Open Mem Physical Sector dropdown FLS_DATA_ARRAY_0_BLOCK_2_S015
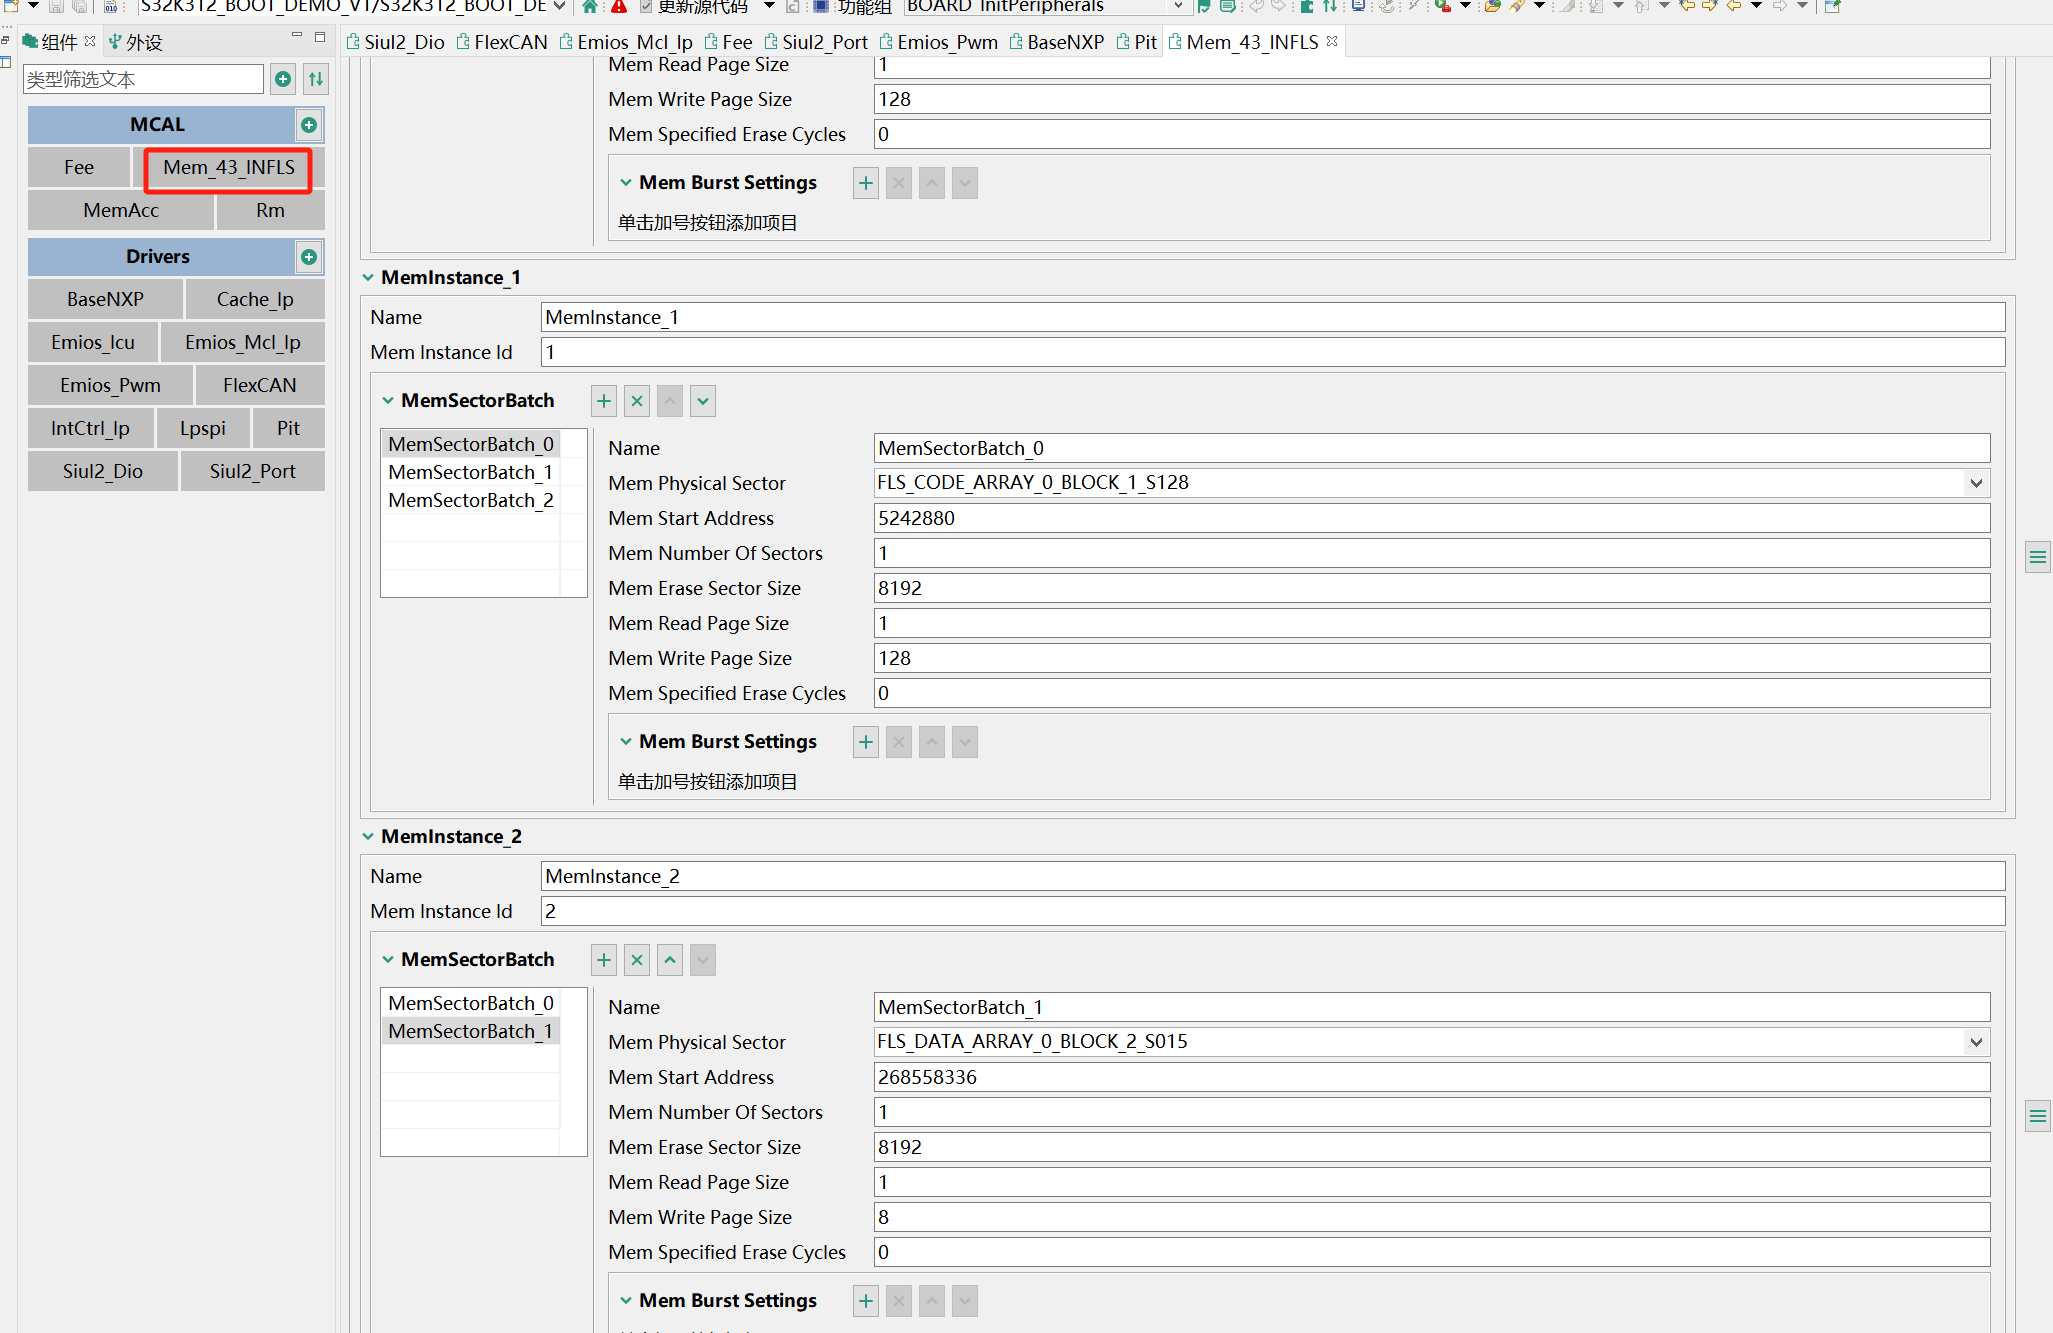The image size is (2053, 1333). [1976, 1042]
